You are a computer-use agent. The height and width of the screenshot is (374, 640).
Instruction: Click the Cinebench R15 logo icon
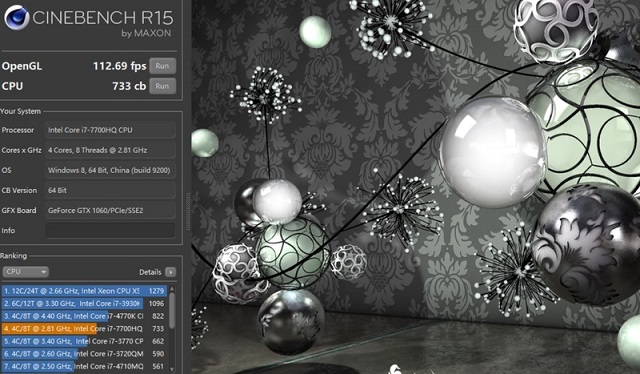click(x=16, y=18)
